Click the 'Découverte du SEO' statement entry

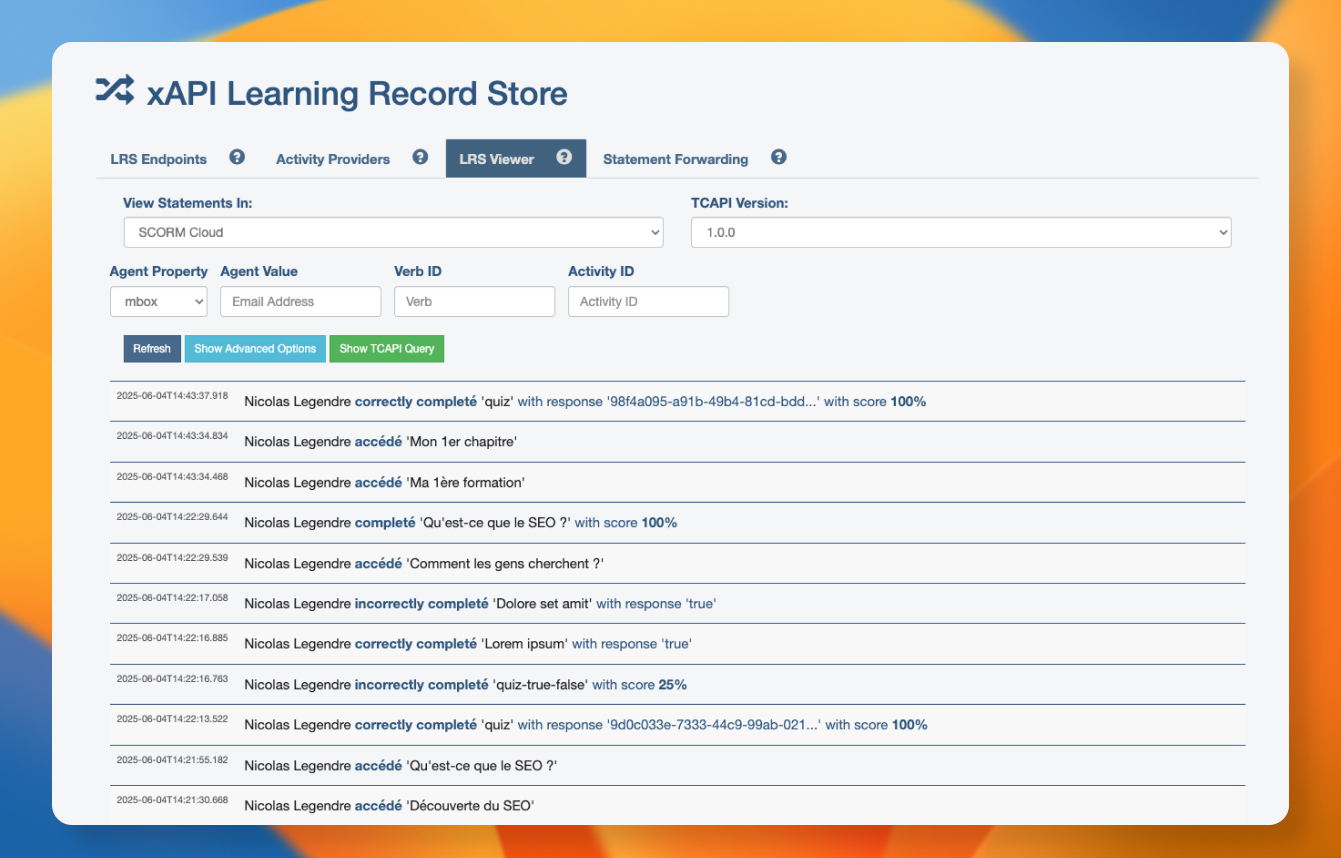click(469, 806)
